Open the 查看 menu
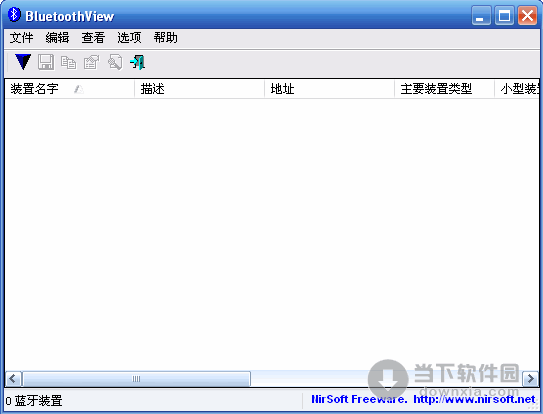The image size is (543, 414). click(x=93, y=38)
